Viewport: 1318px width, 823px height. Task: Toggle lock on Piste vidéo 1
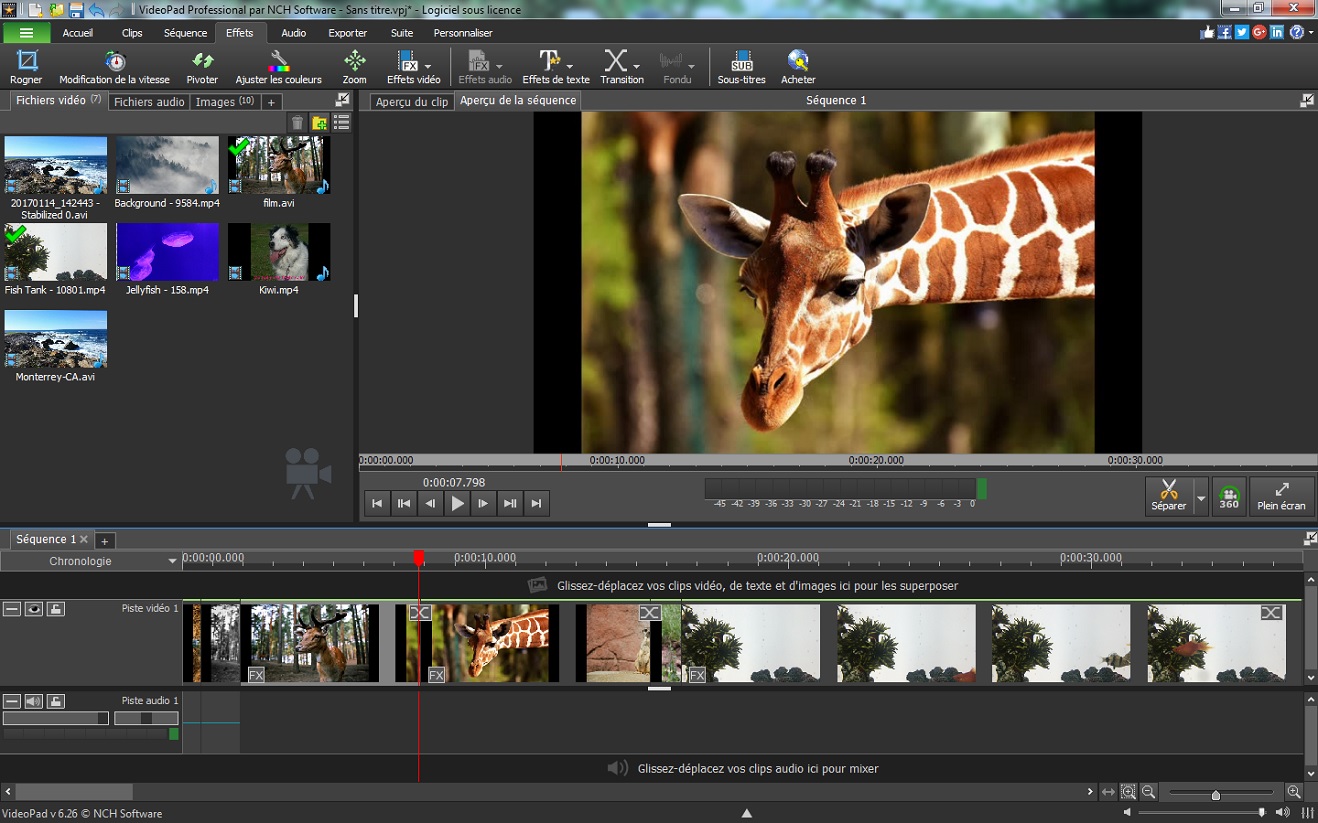point(56,608)
